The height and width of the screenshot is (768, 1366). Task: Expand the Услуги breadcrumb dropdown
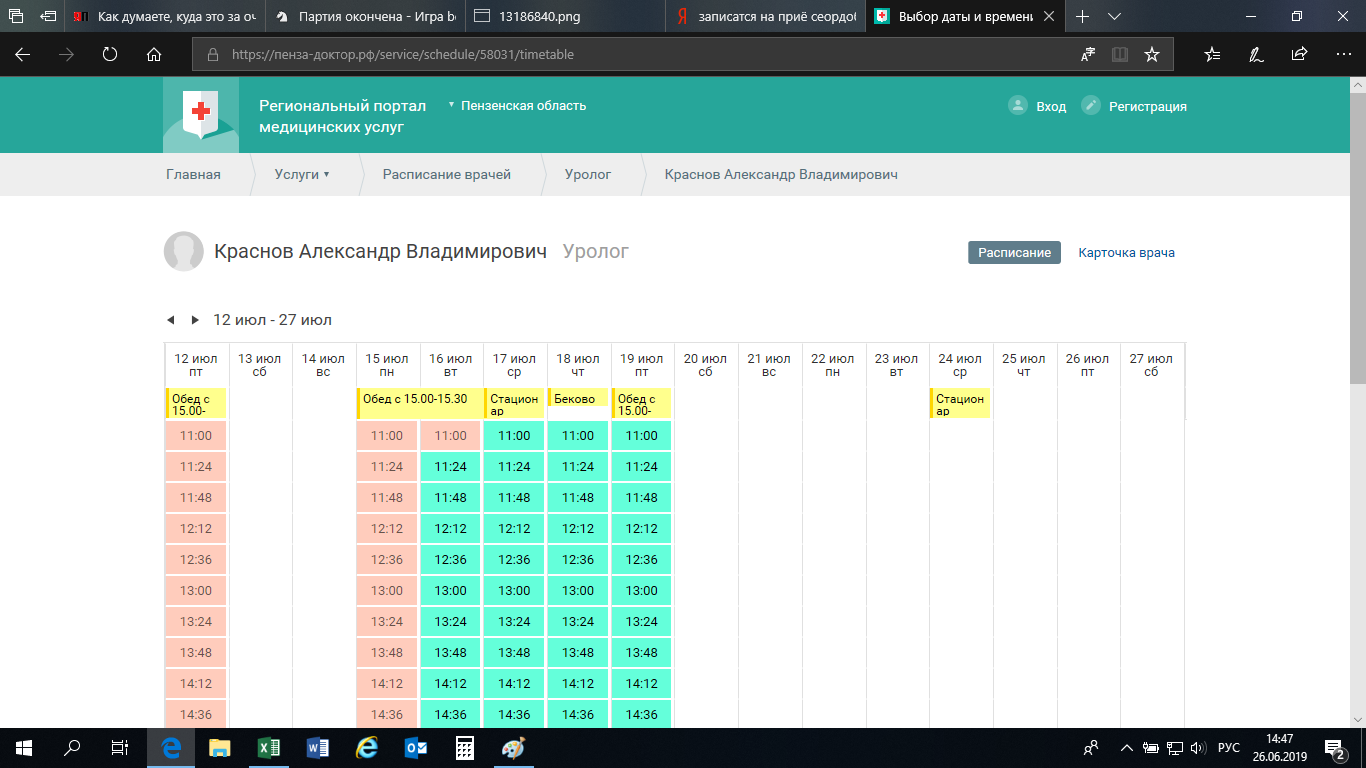click(302, 175)
